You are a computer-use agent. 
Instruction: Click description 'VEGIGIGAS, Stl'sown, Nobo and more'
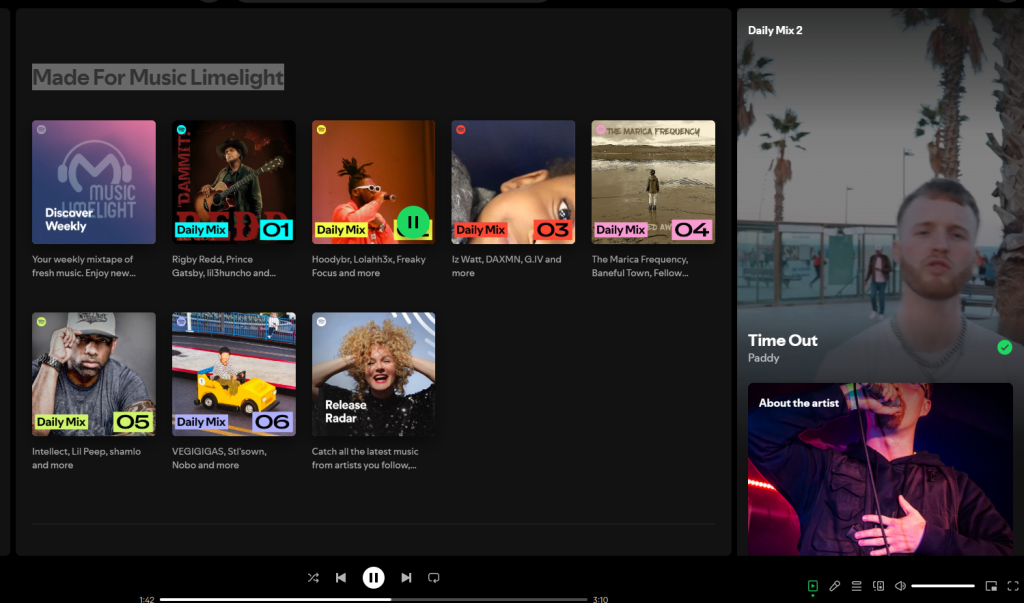click(219, 458)
